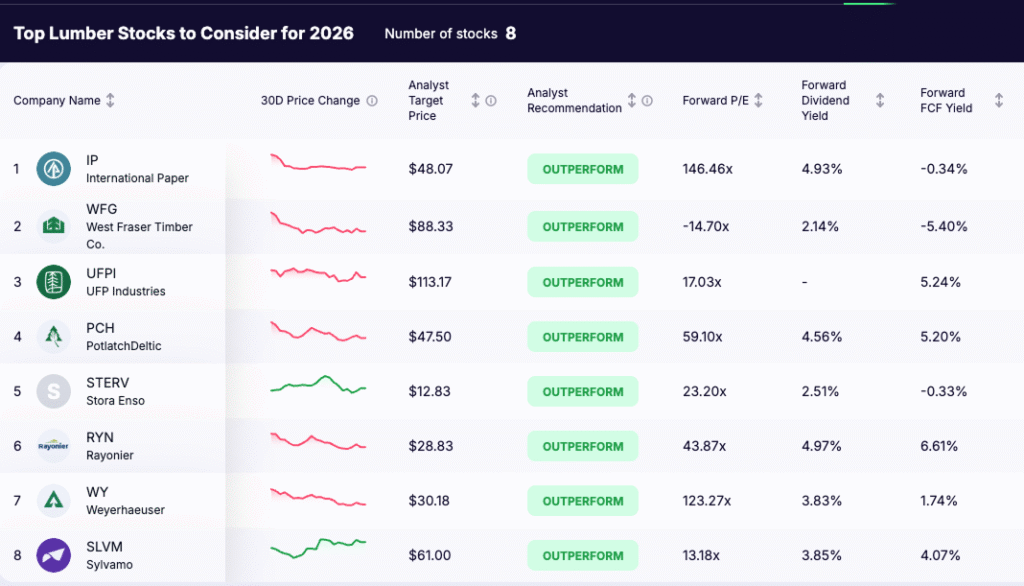
Task: Click OUTPERFORM badge for International Paper
Action: pos(582,169)
